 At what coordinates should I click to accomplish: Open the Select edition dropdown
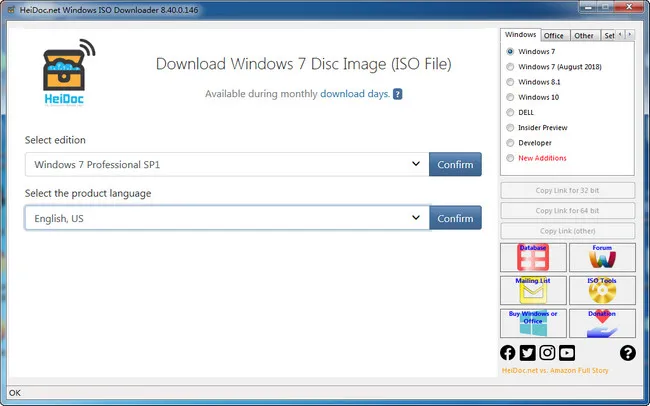pos(227,164)
